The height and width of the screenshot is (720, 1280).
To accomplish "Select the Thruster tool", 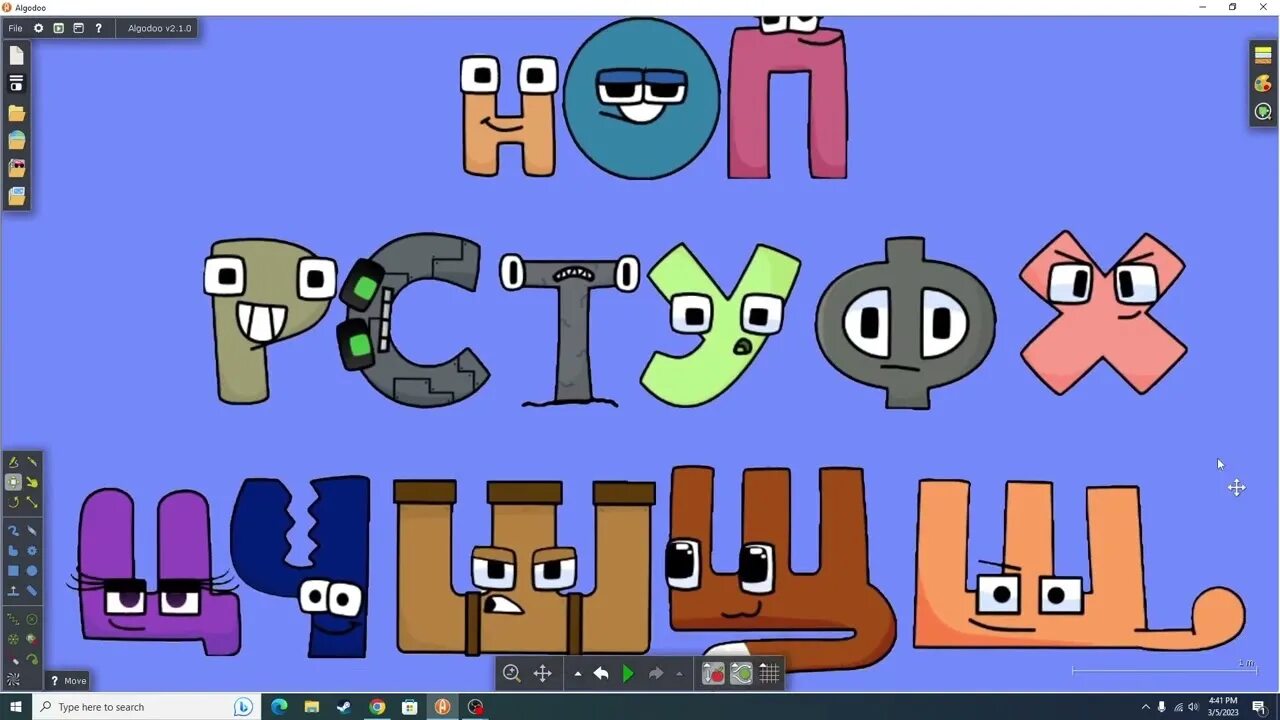I will (32, 639).
